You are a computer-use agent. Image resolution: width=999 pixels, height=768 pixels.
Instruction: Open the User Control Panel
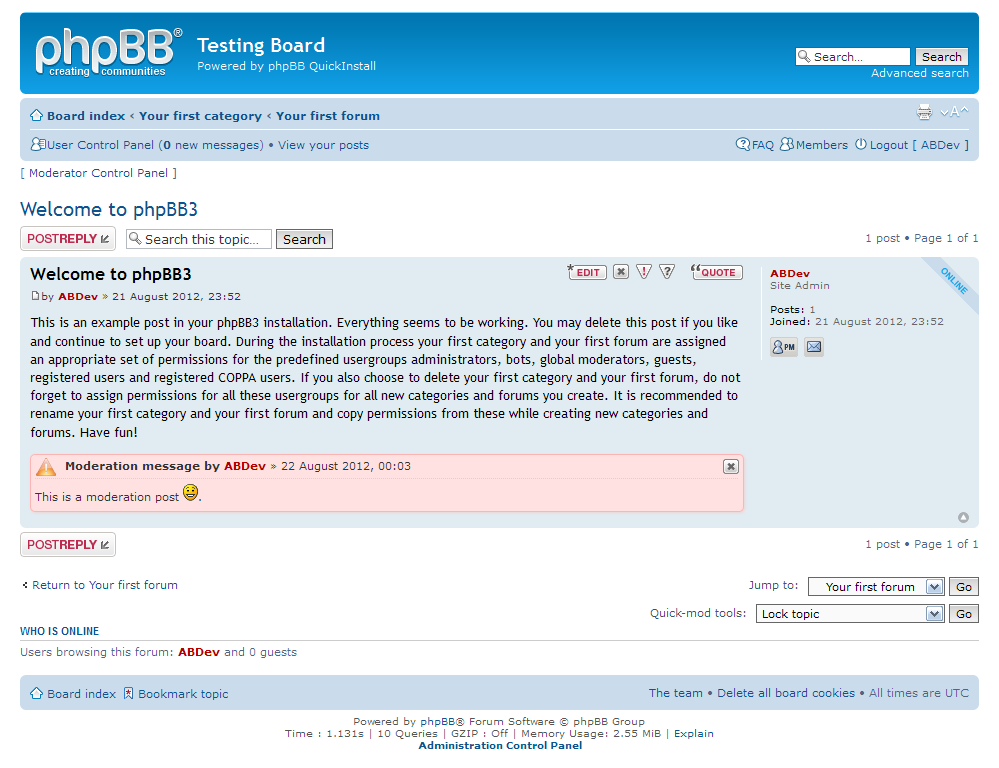pos(100,145)
